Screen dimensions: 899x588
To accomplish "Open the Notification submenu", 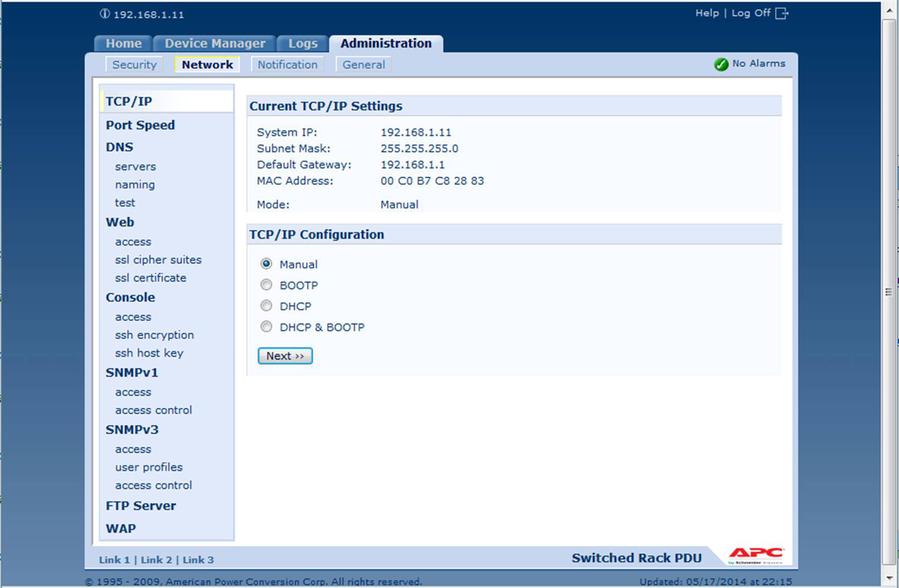I will 287,65.
